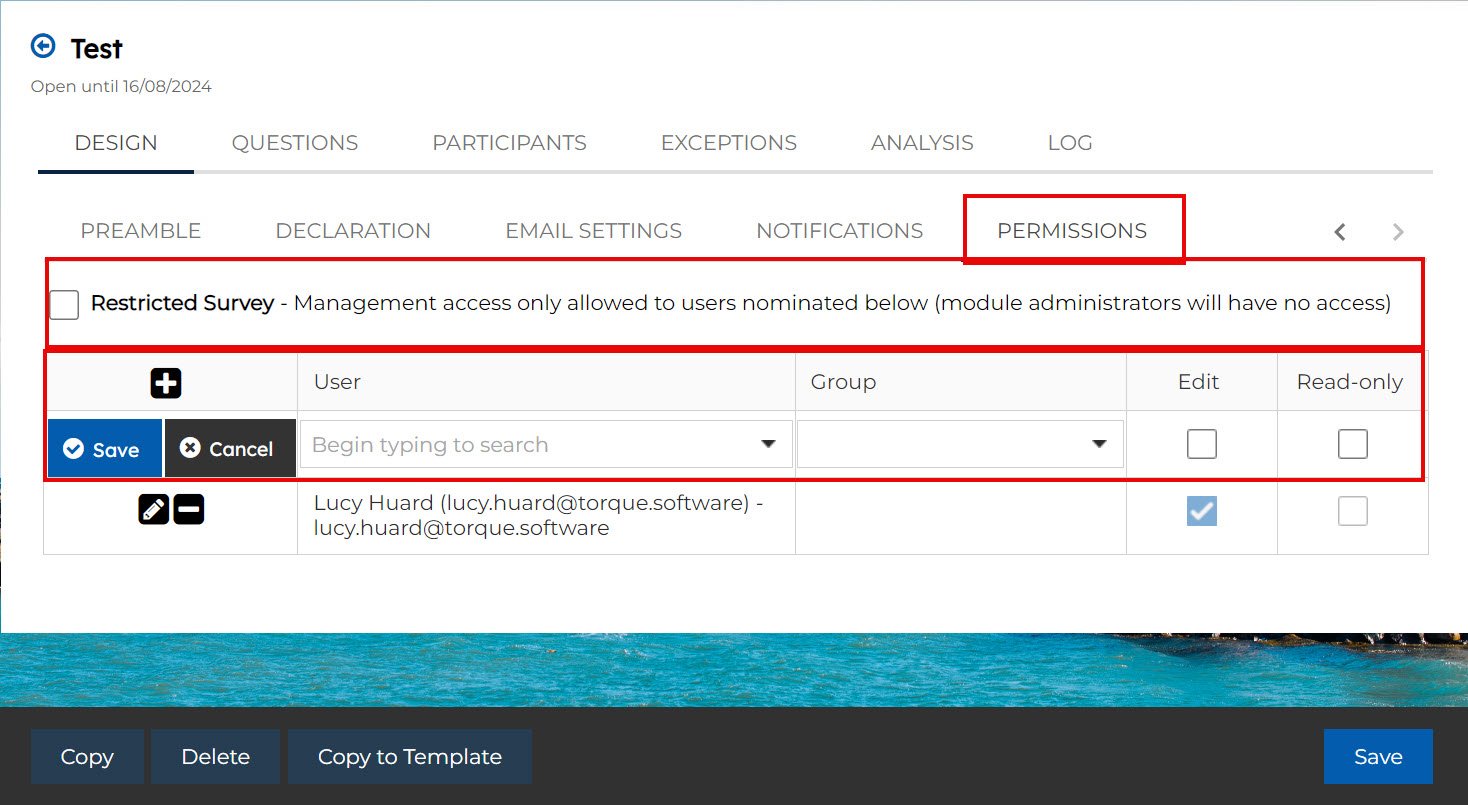1468x805 pixels.
Task: Click the back arrow next to Test
Action: point(43,46)
